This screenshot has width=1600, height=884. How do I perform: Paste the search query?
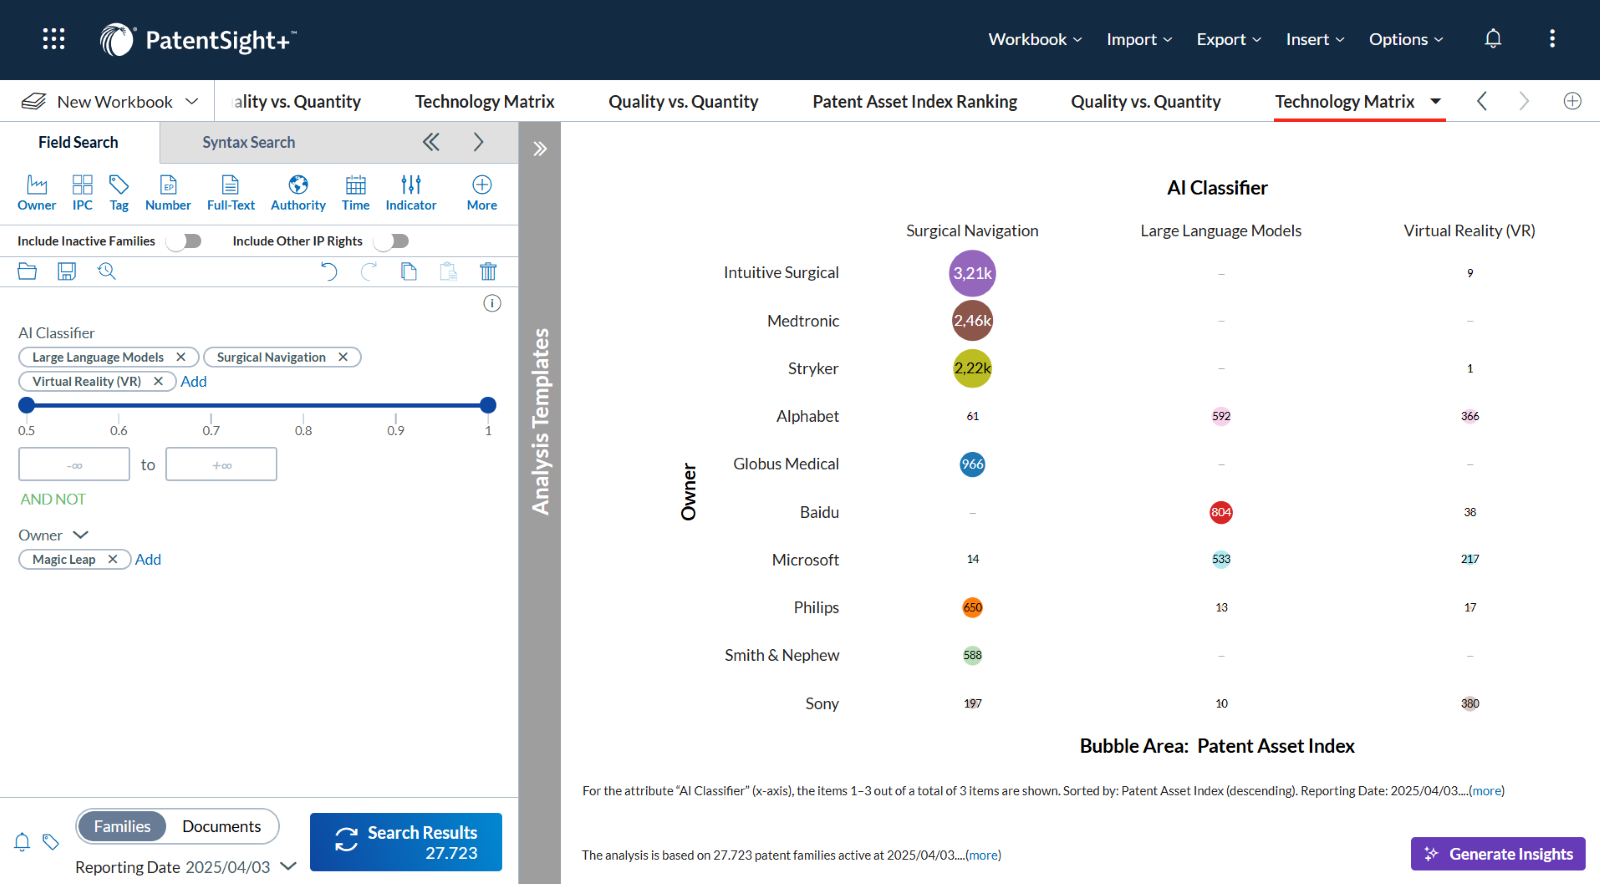(x=449, y=271)
